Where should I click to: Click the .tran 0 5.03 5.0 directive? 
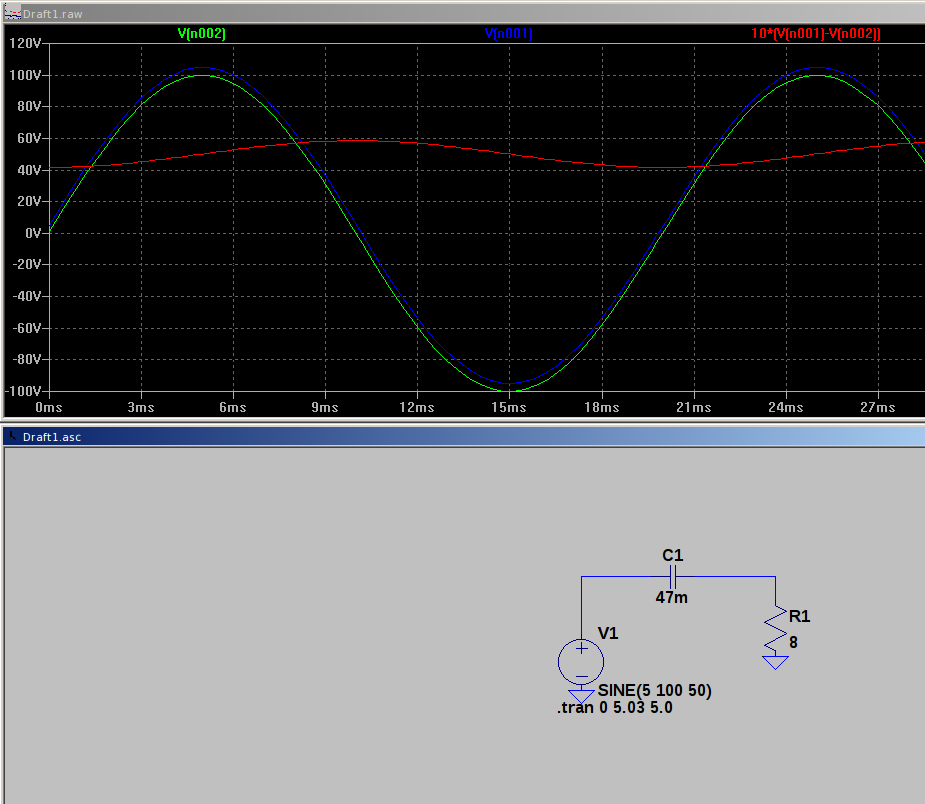pos(615,708)
